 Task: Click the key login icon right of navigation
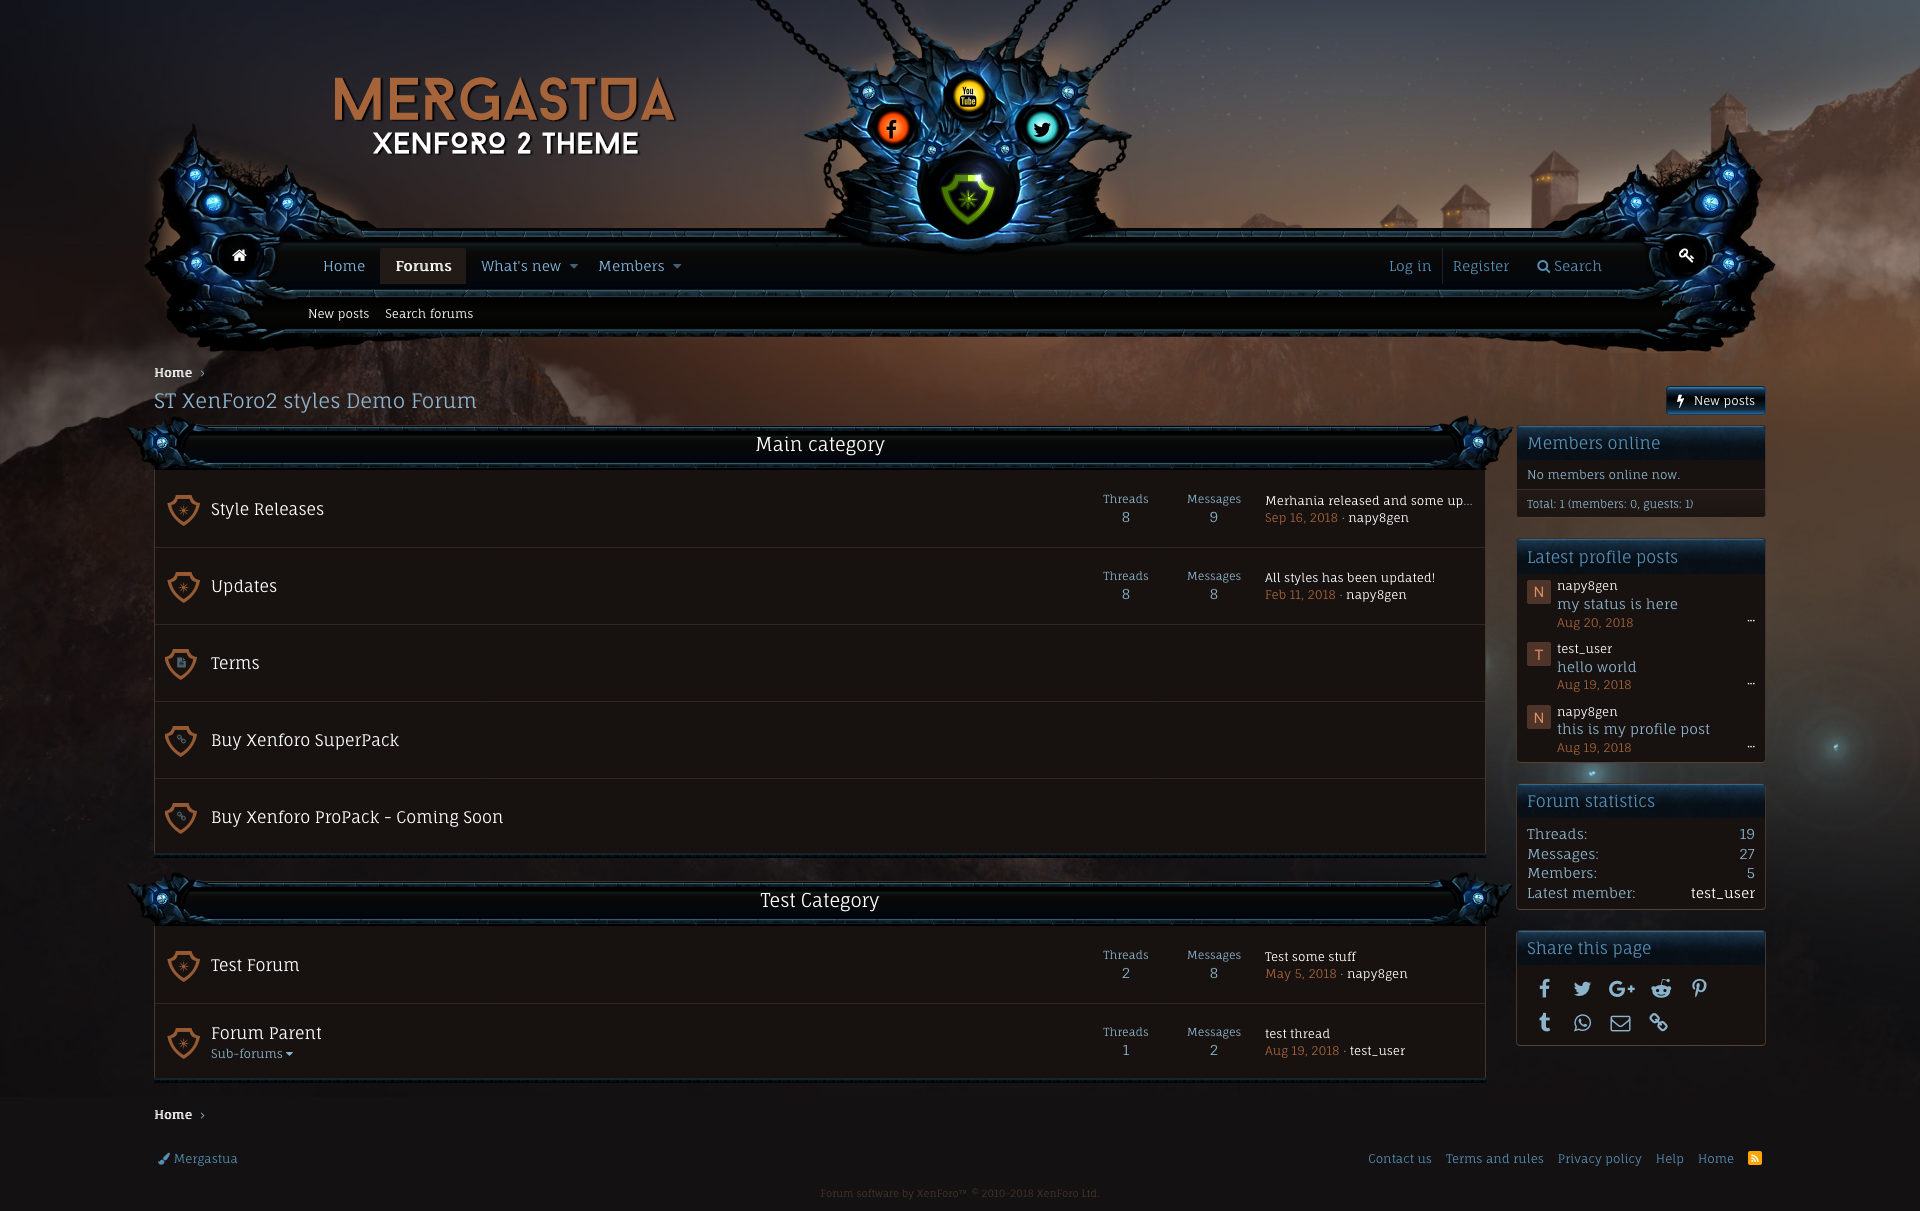1686,256
